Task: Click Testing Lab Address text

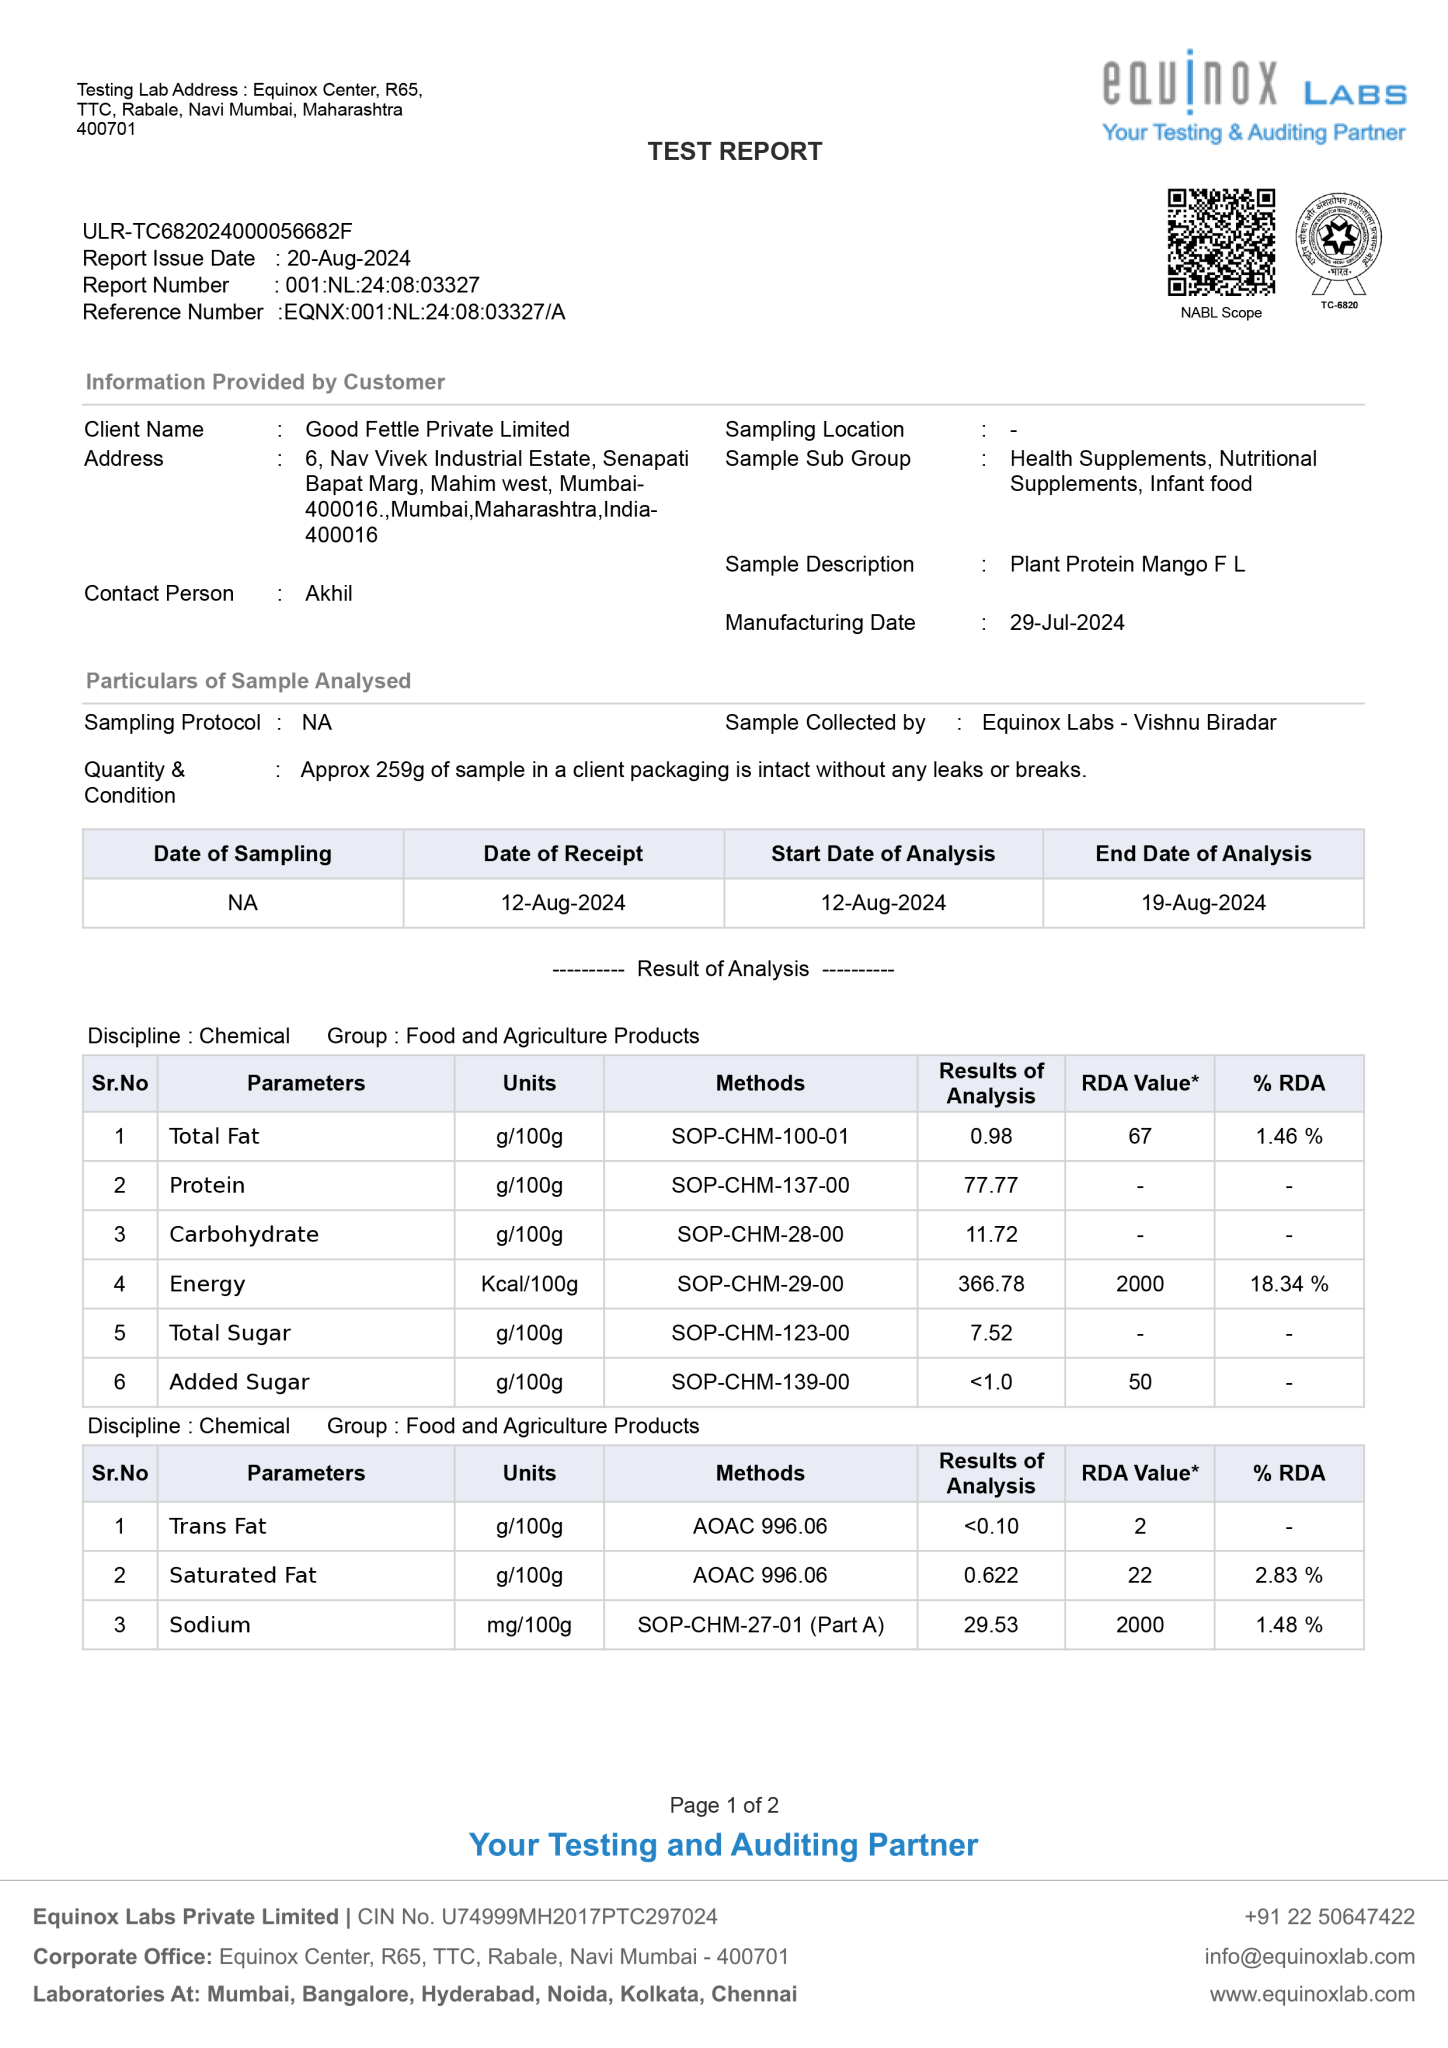Action: coord(250,109)
